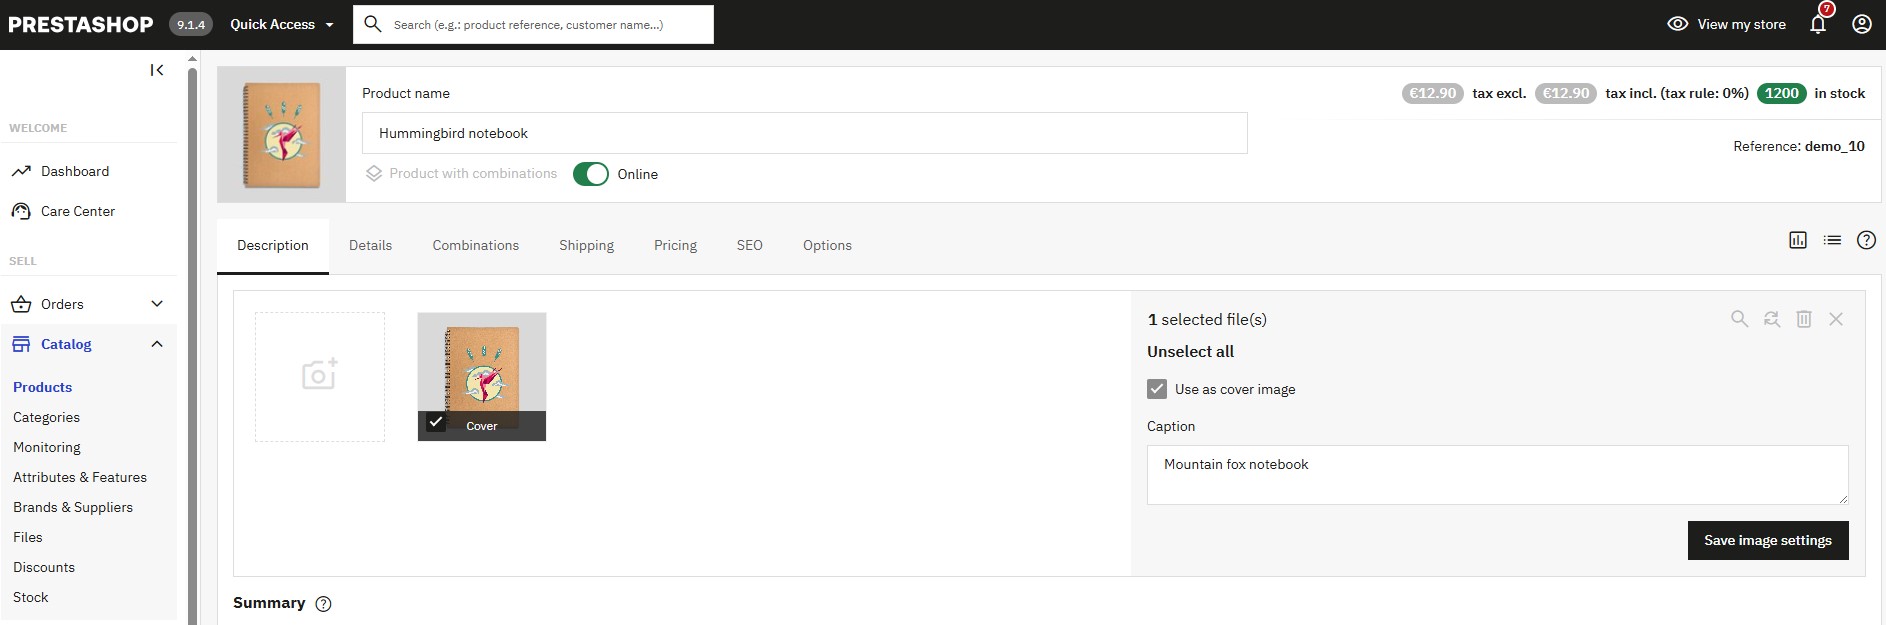The width and height of the screenshot is (1886, 625).
Task: Toggle the Online product switch
Action: coord(591,174)
